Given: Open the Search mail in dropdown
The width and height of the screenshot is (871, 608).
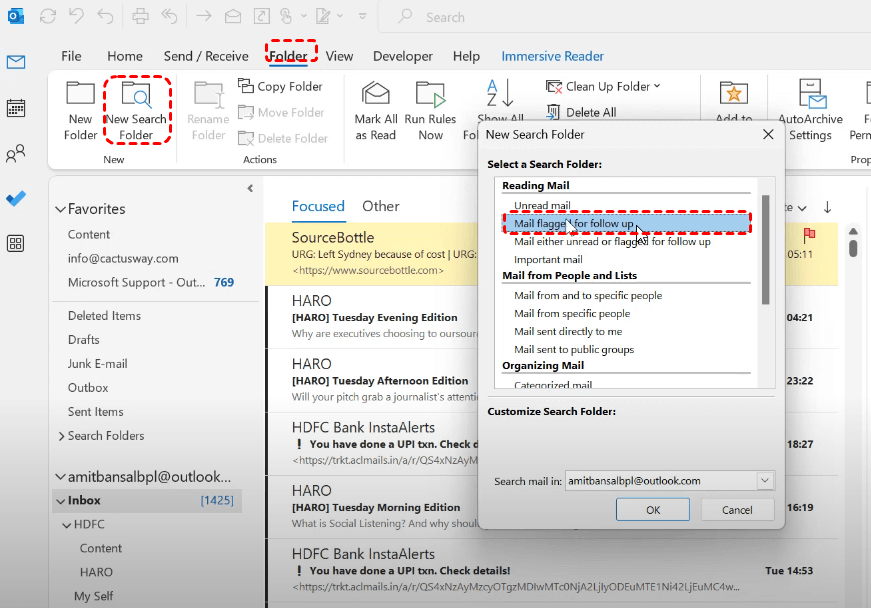Looking at the screenshot, I should click(765, 481).
